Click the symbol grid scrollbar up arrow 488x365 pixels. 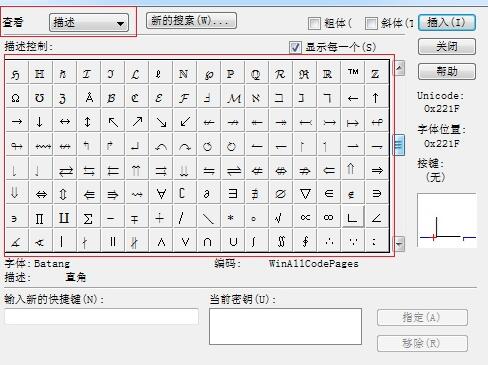click(399, 68)
